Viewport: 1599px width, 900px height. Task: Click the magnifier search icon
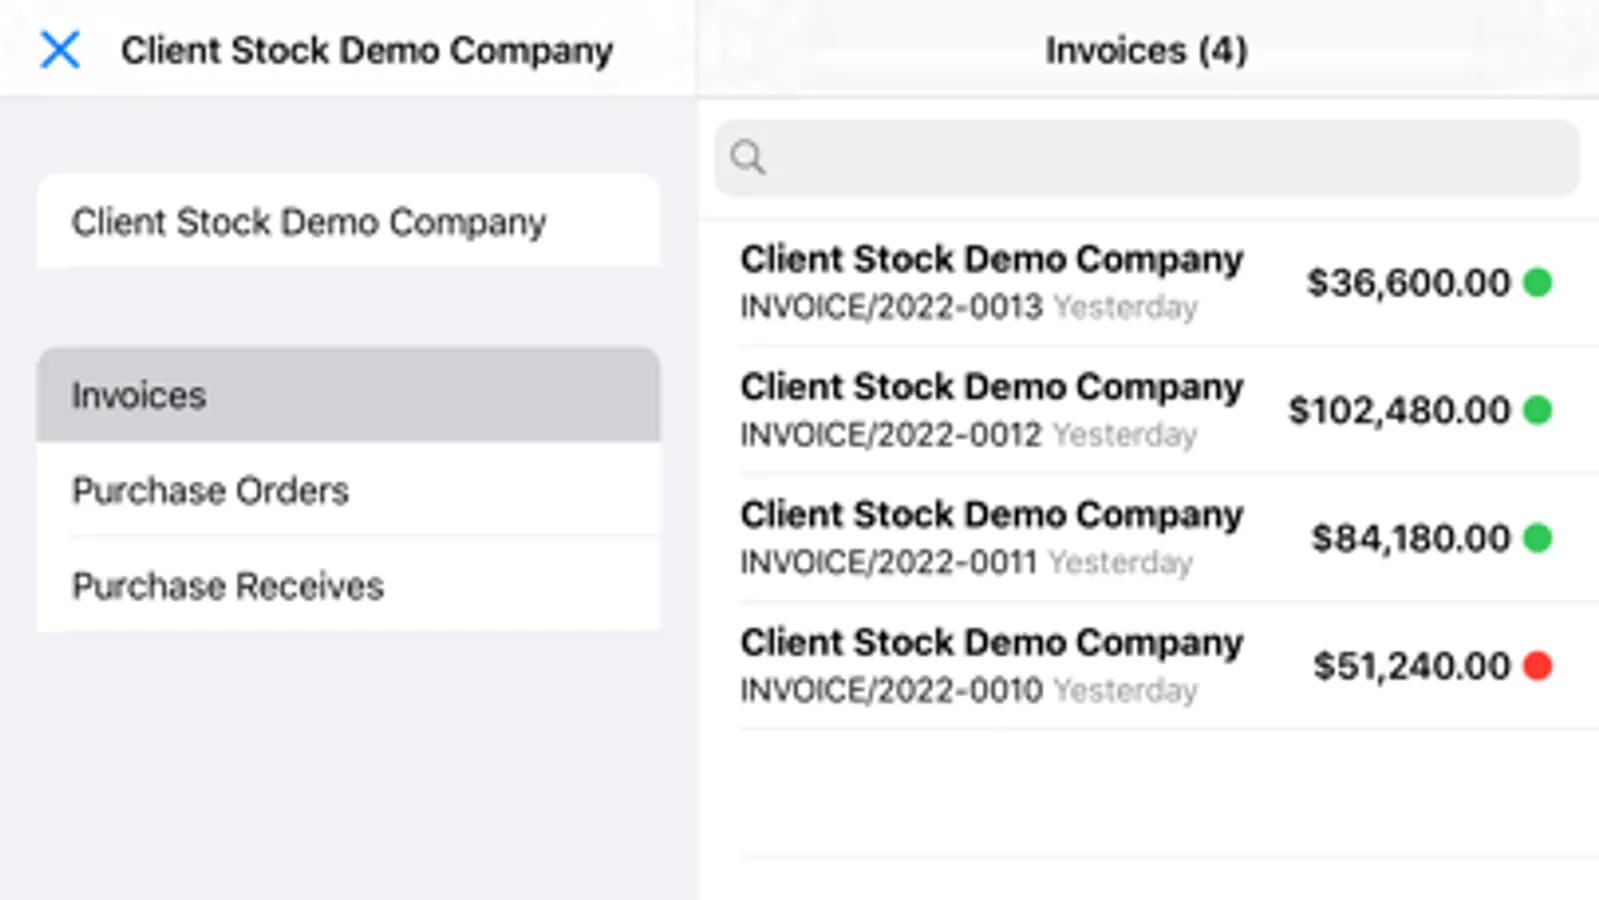pyautogui.click(x=748, y=157)
